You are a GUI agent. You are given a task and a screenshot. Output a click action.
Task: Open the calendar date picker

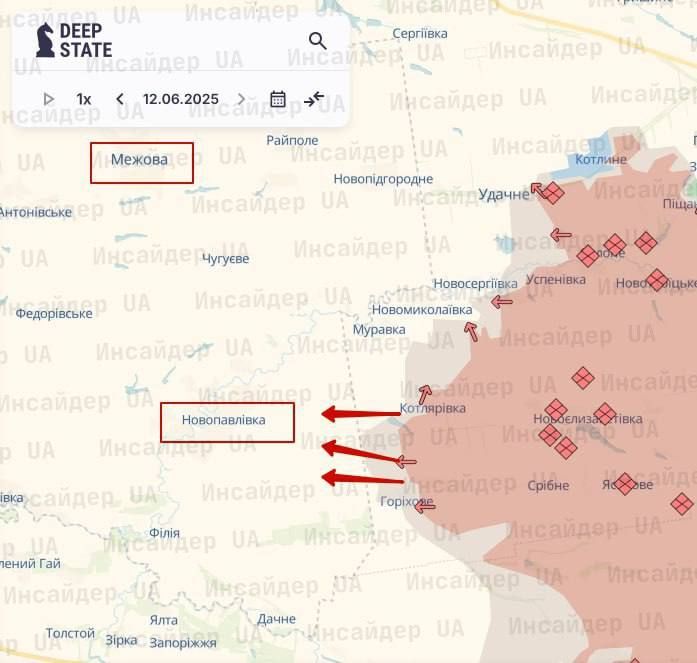click(x=278, y=99)
